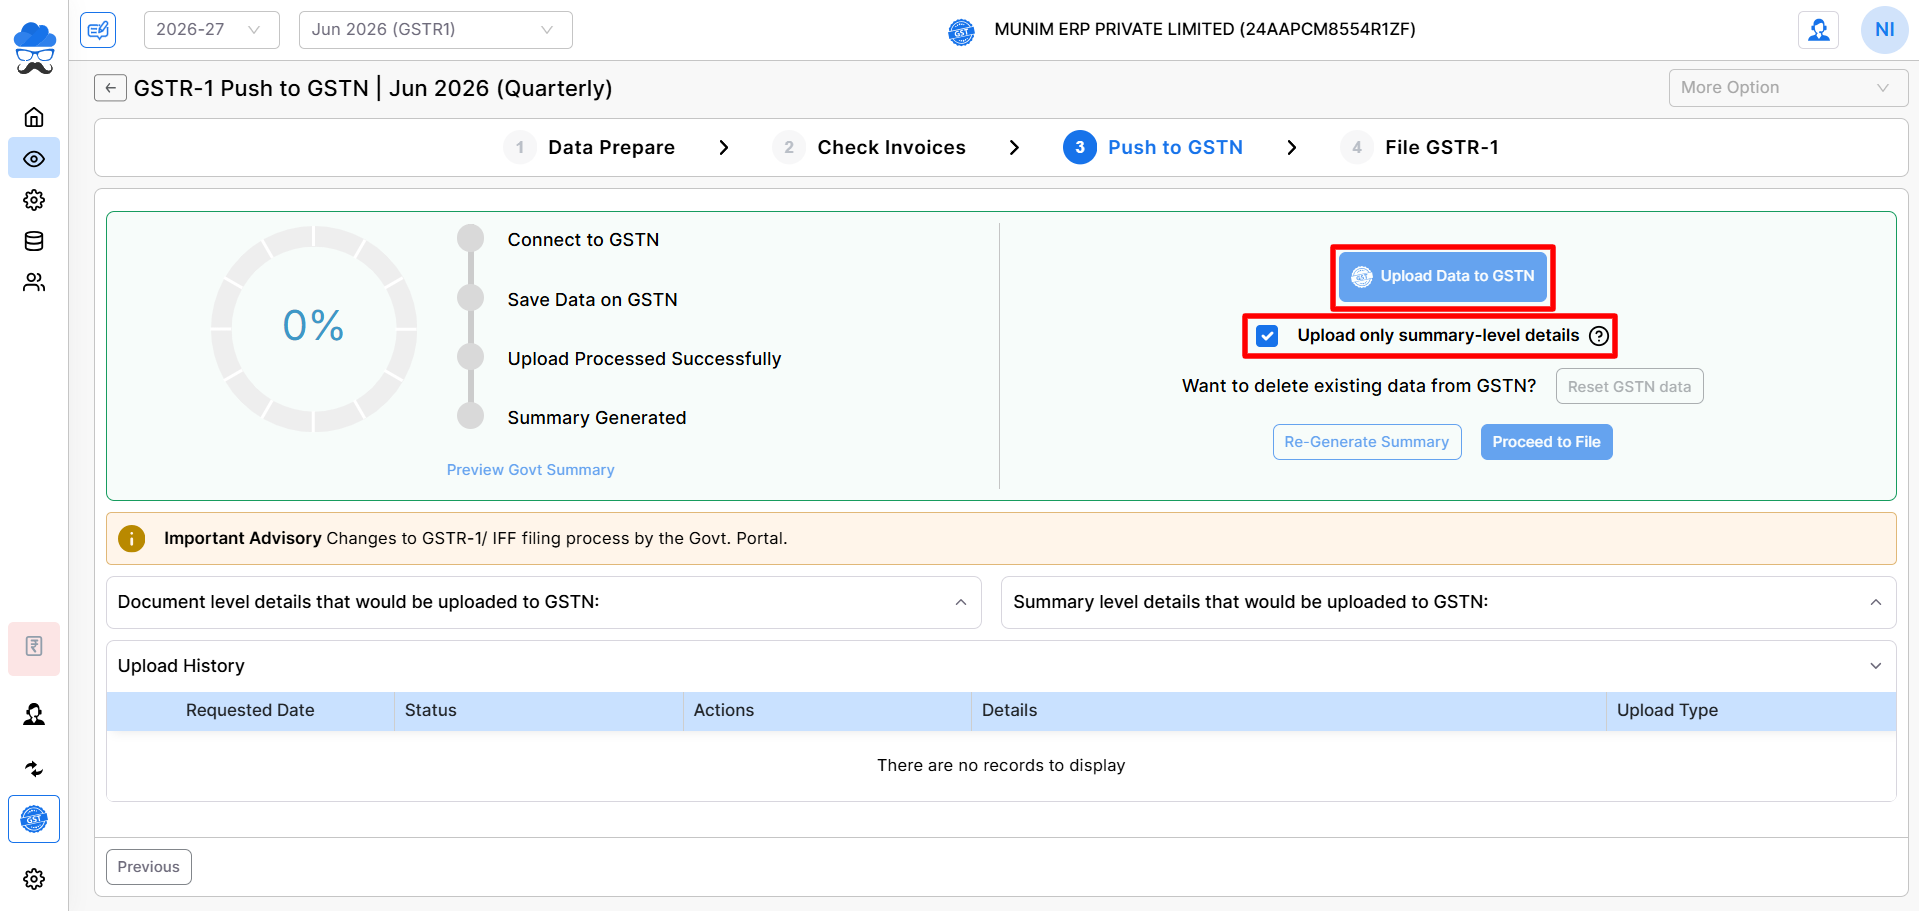Click the Previous button

[x=148, y=867]
